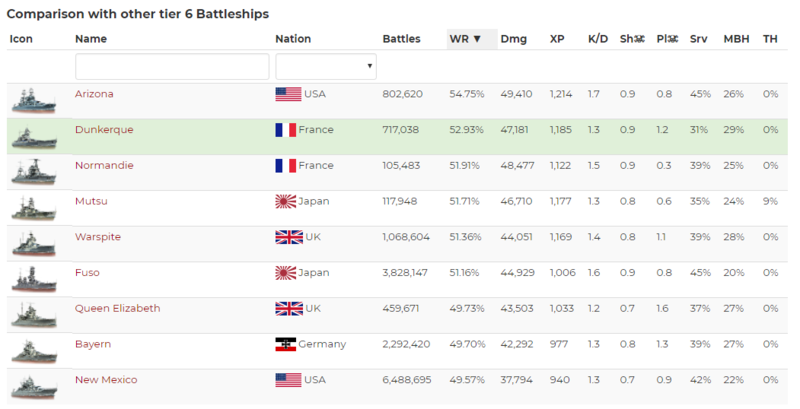Click the New Mexico ship icon

pyautogui.click(x=31, y=387)
